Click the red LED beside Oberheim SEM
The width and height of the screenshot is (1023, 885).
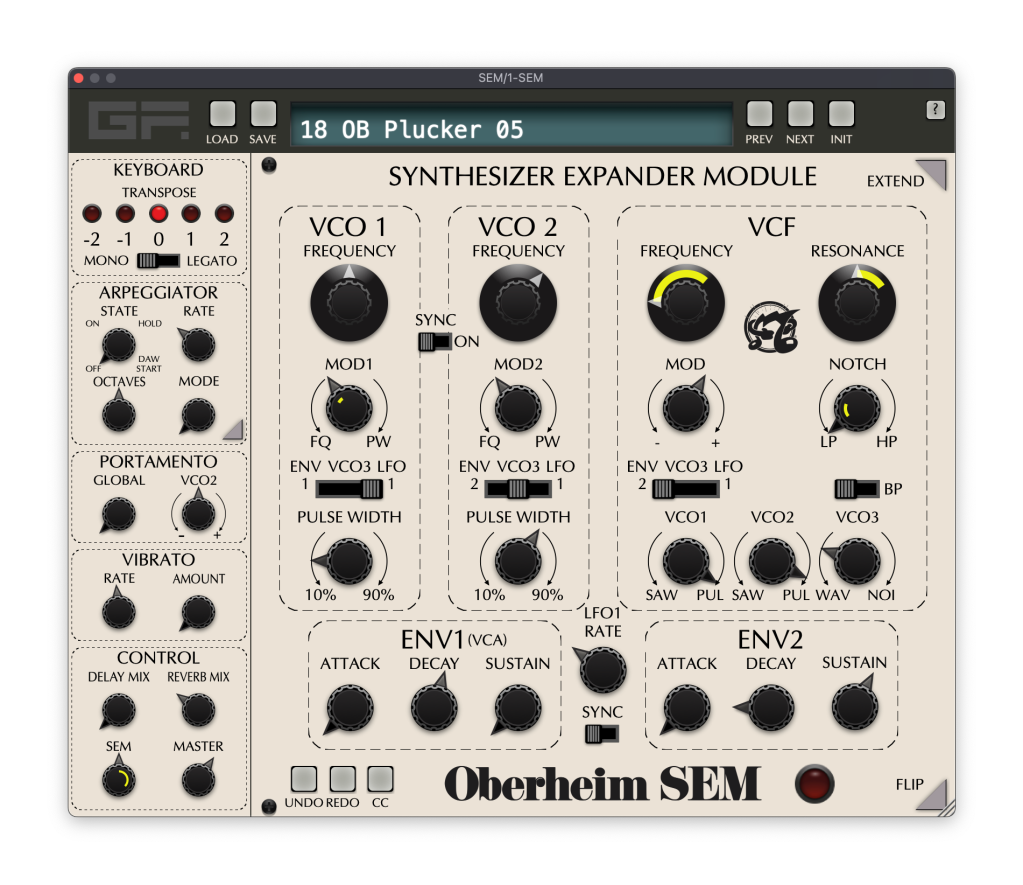pyautogui.click(x=814, y=784)
